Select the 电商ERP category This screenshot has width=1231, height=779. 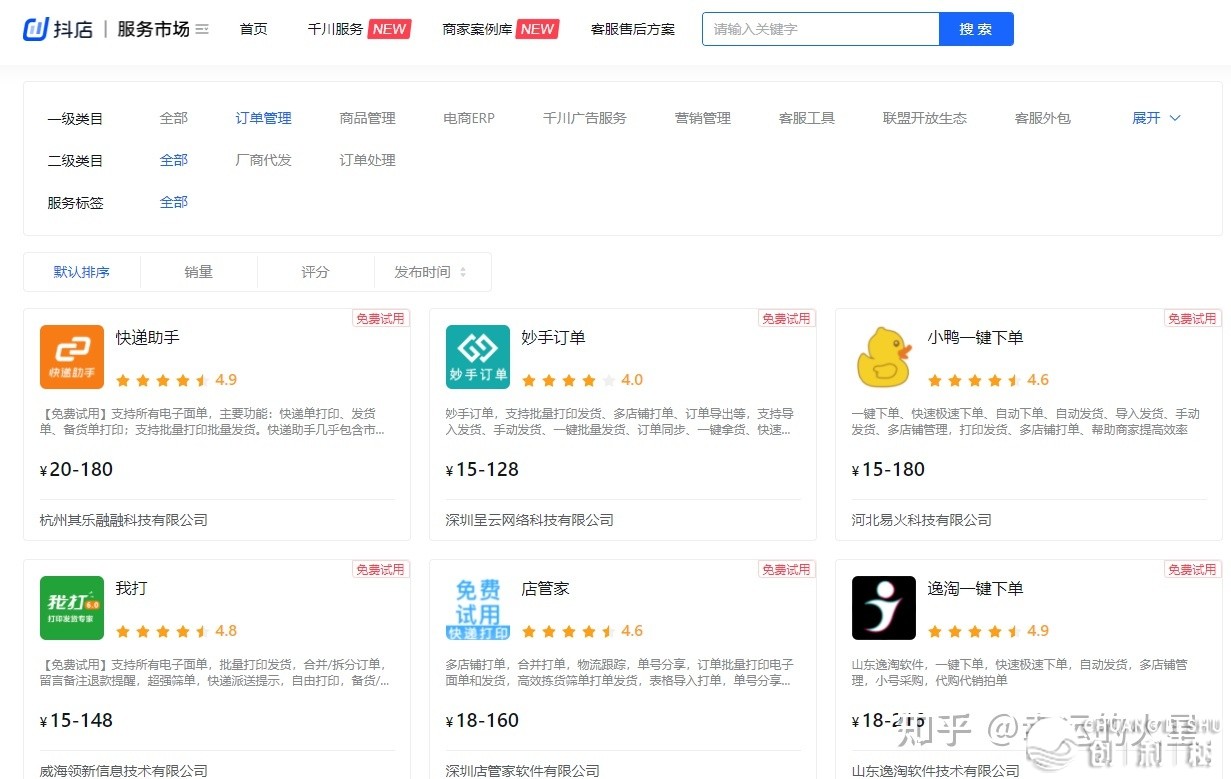click(469, 118)
